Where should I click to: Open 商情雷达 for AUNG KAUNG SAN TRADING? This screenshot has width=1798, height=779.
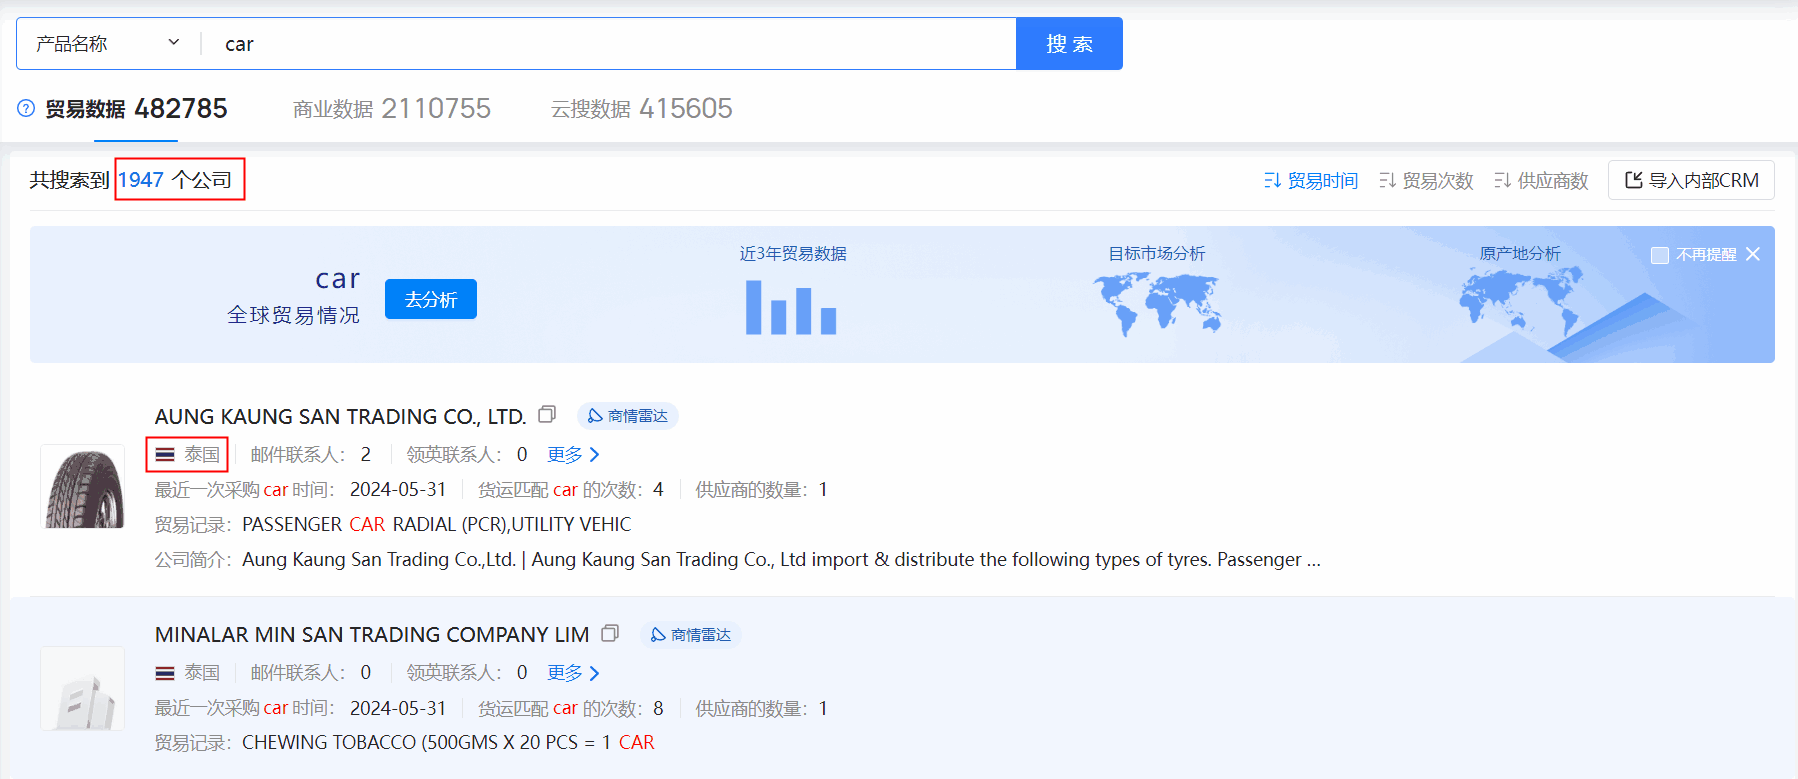[x=628, y=416]
